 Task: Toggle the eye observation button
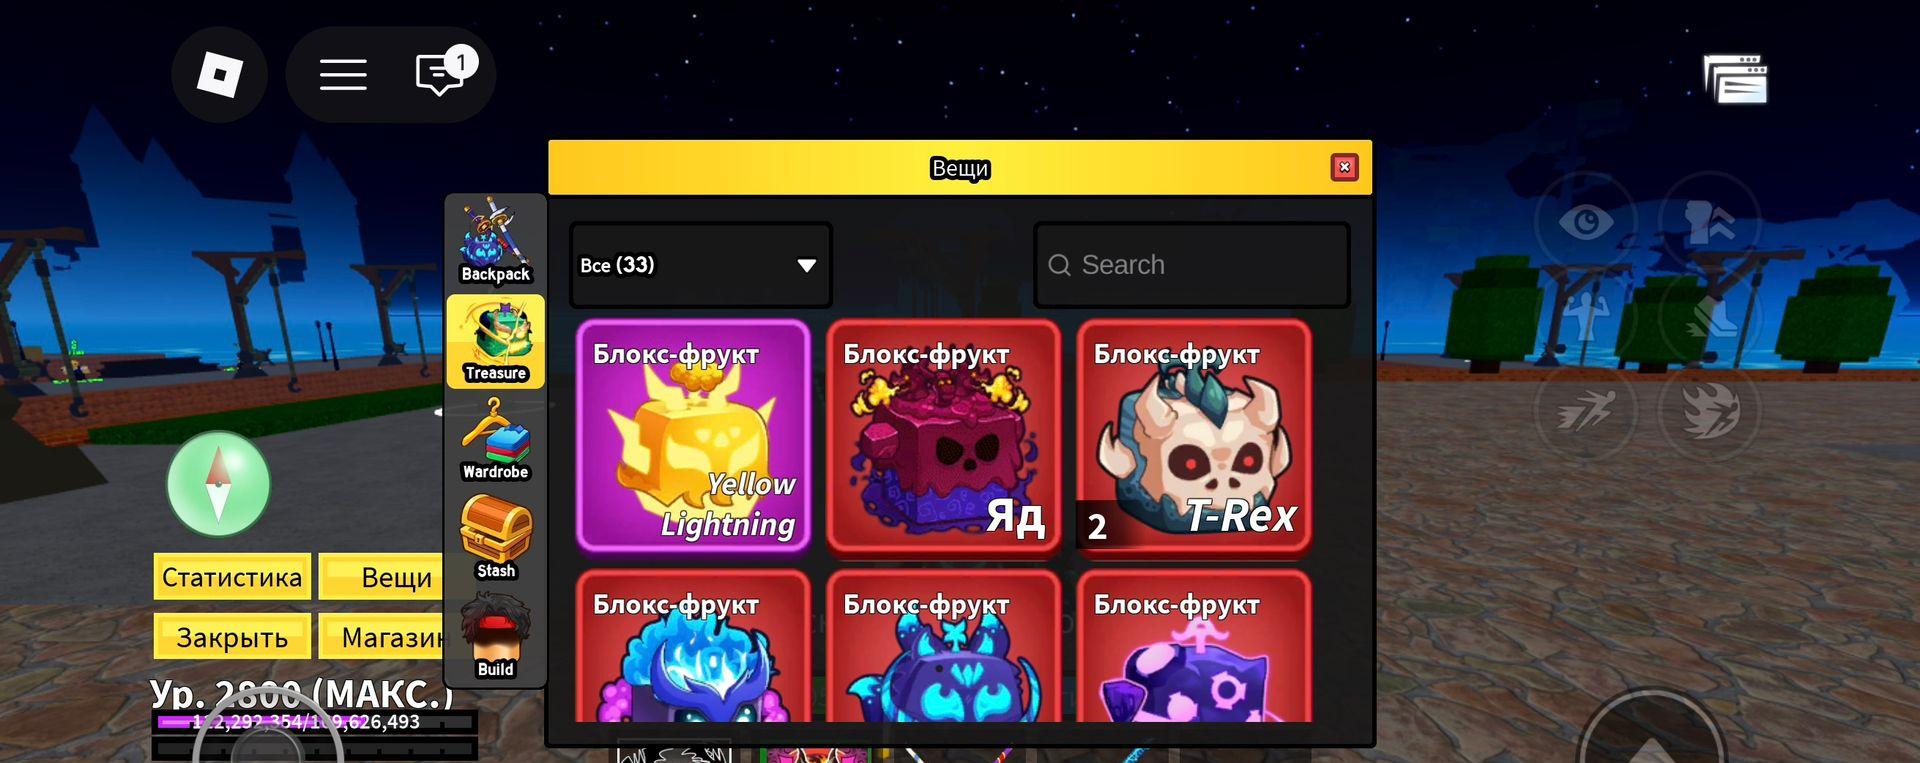point(1586,222)
